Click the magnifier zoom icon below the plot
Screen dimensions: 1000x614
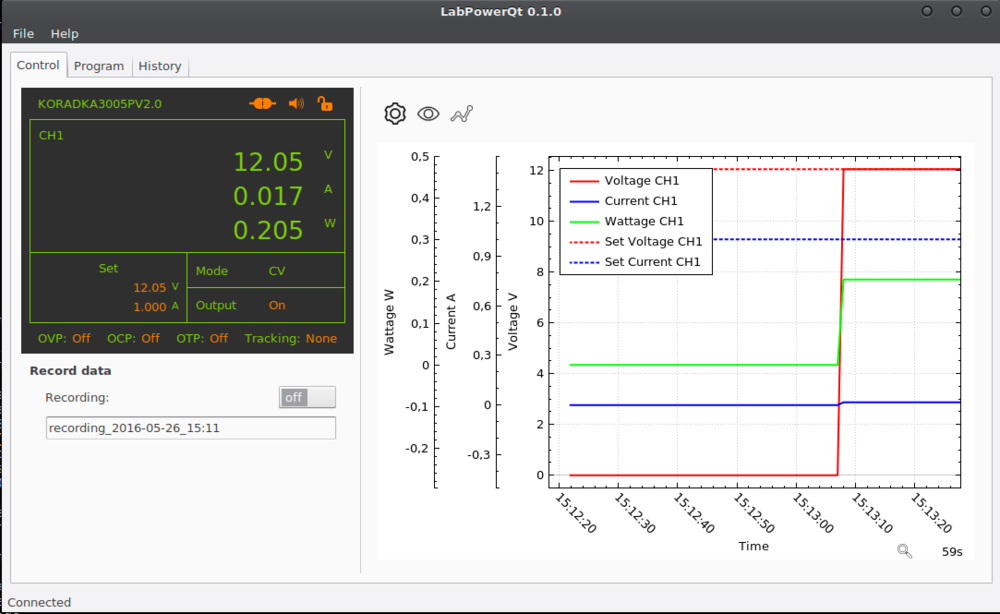904,551
